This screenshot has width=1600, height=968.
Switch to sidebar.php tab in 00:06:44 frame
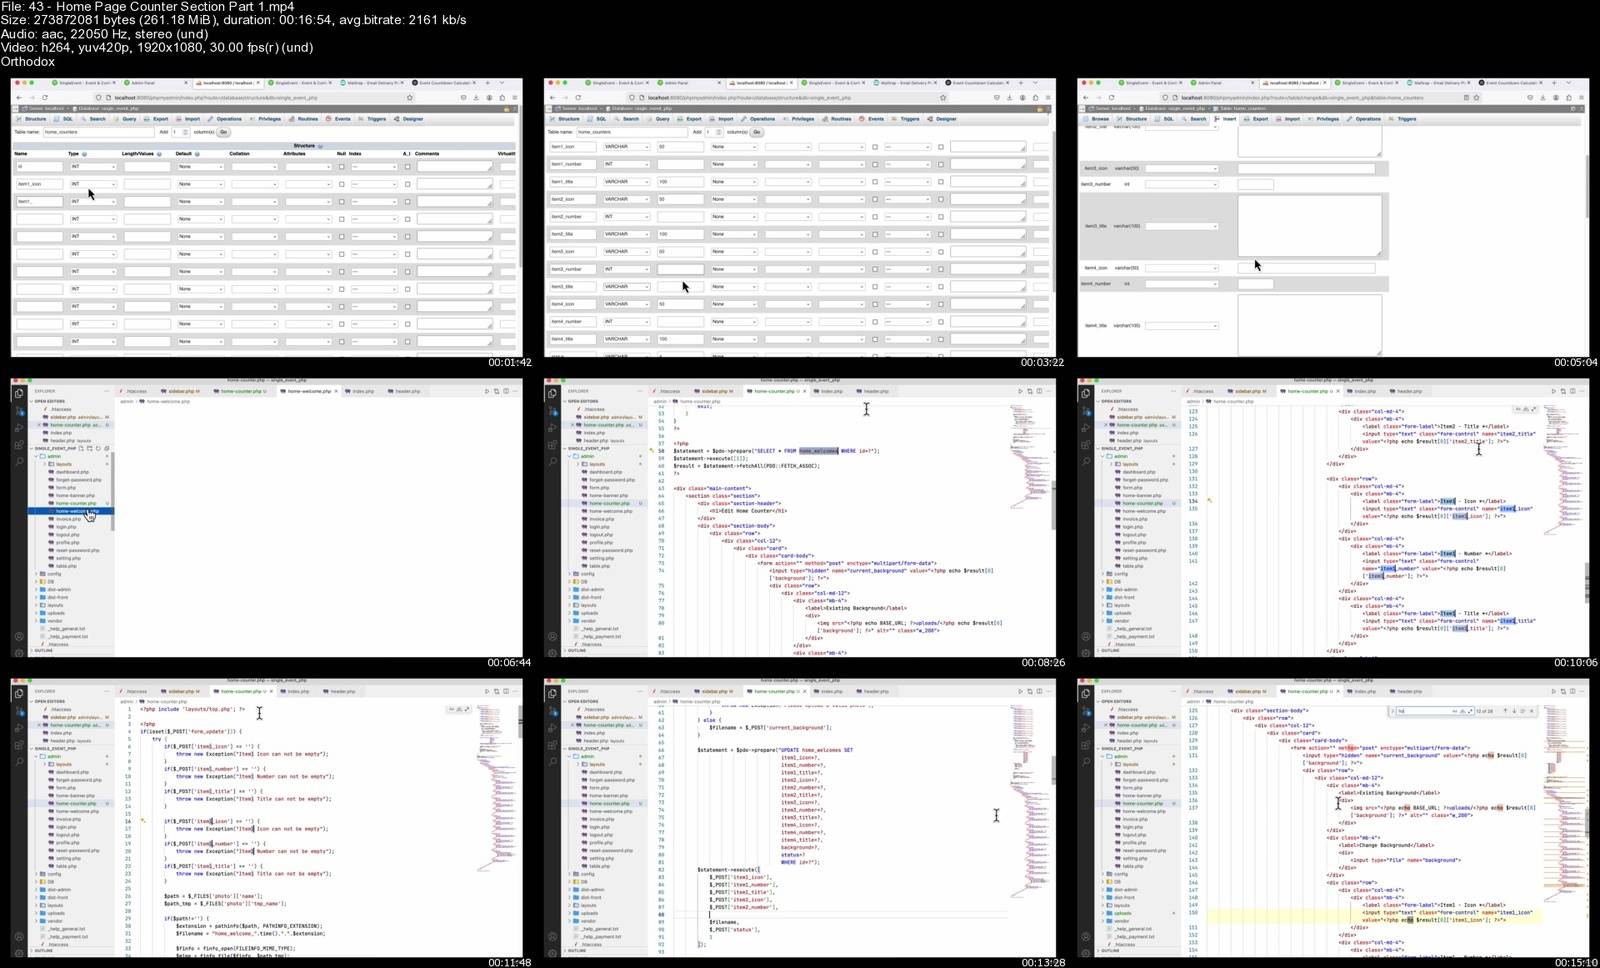pos(180,391)
